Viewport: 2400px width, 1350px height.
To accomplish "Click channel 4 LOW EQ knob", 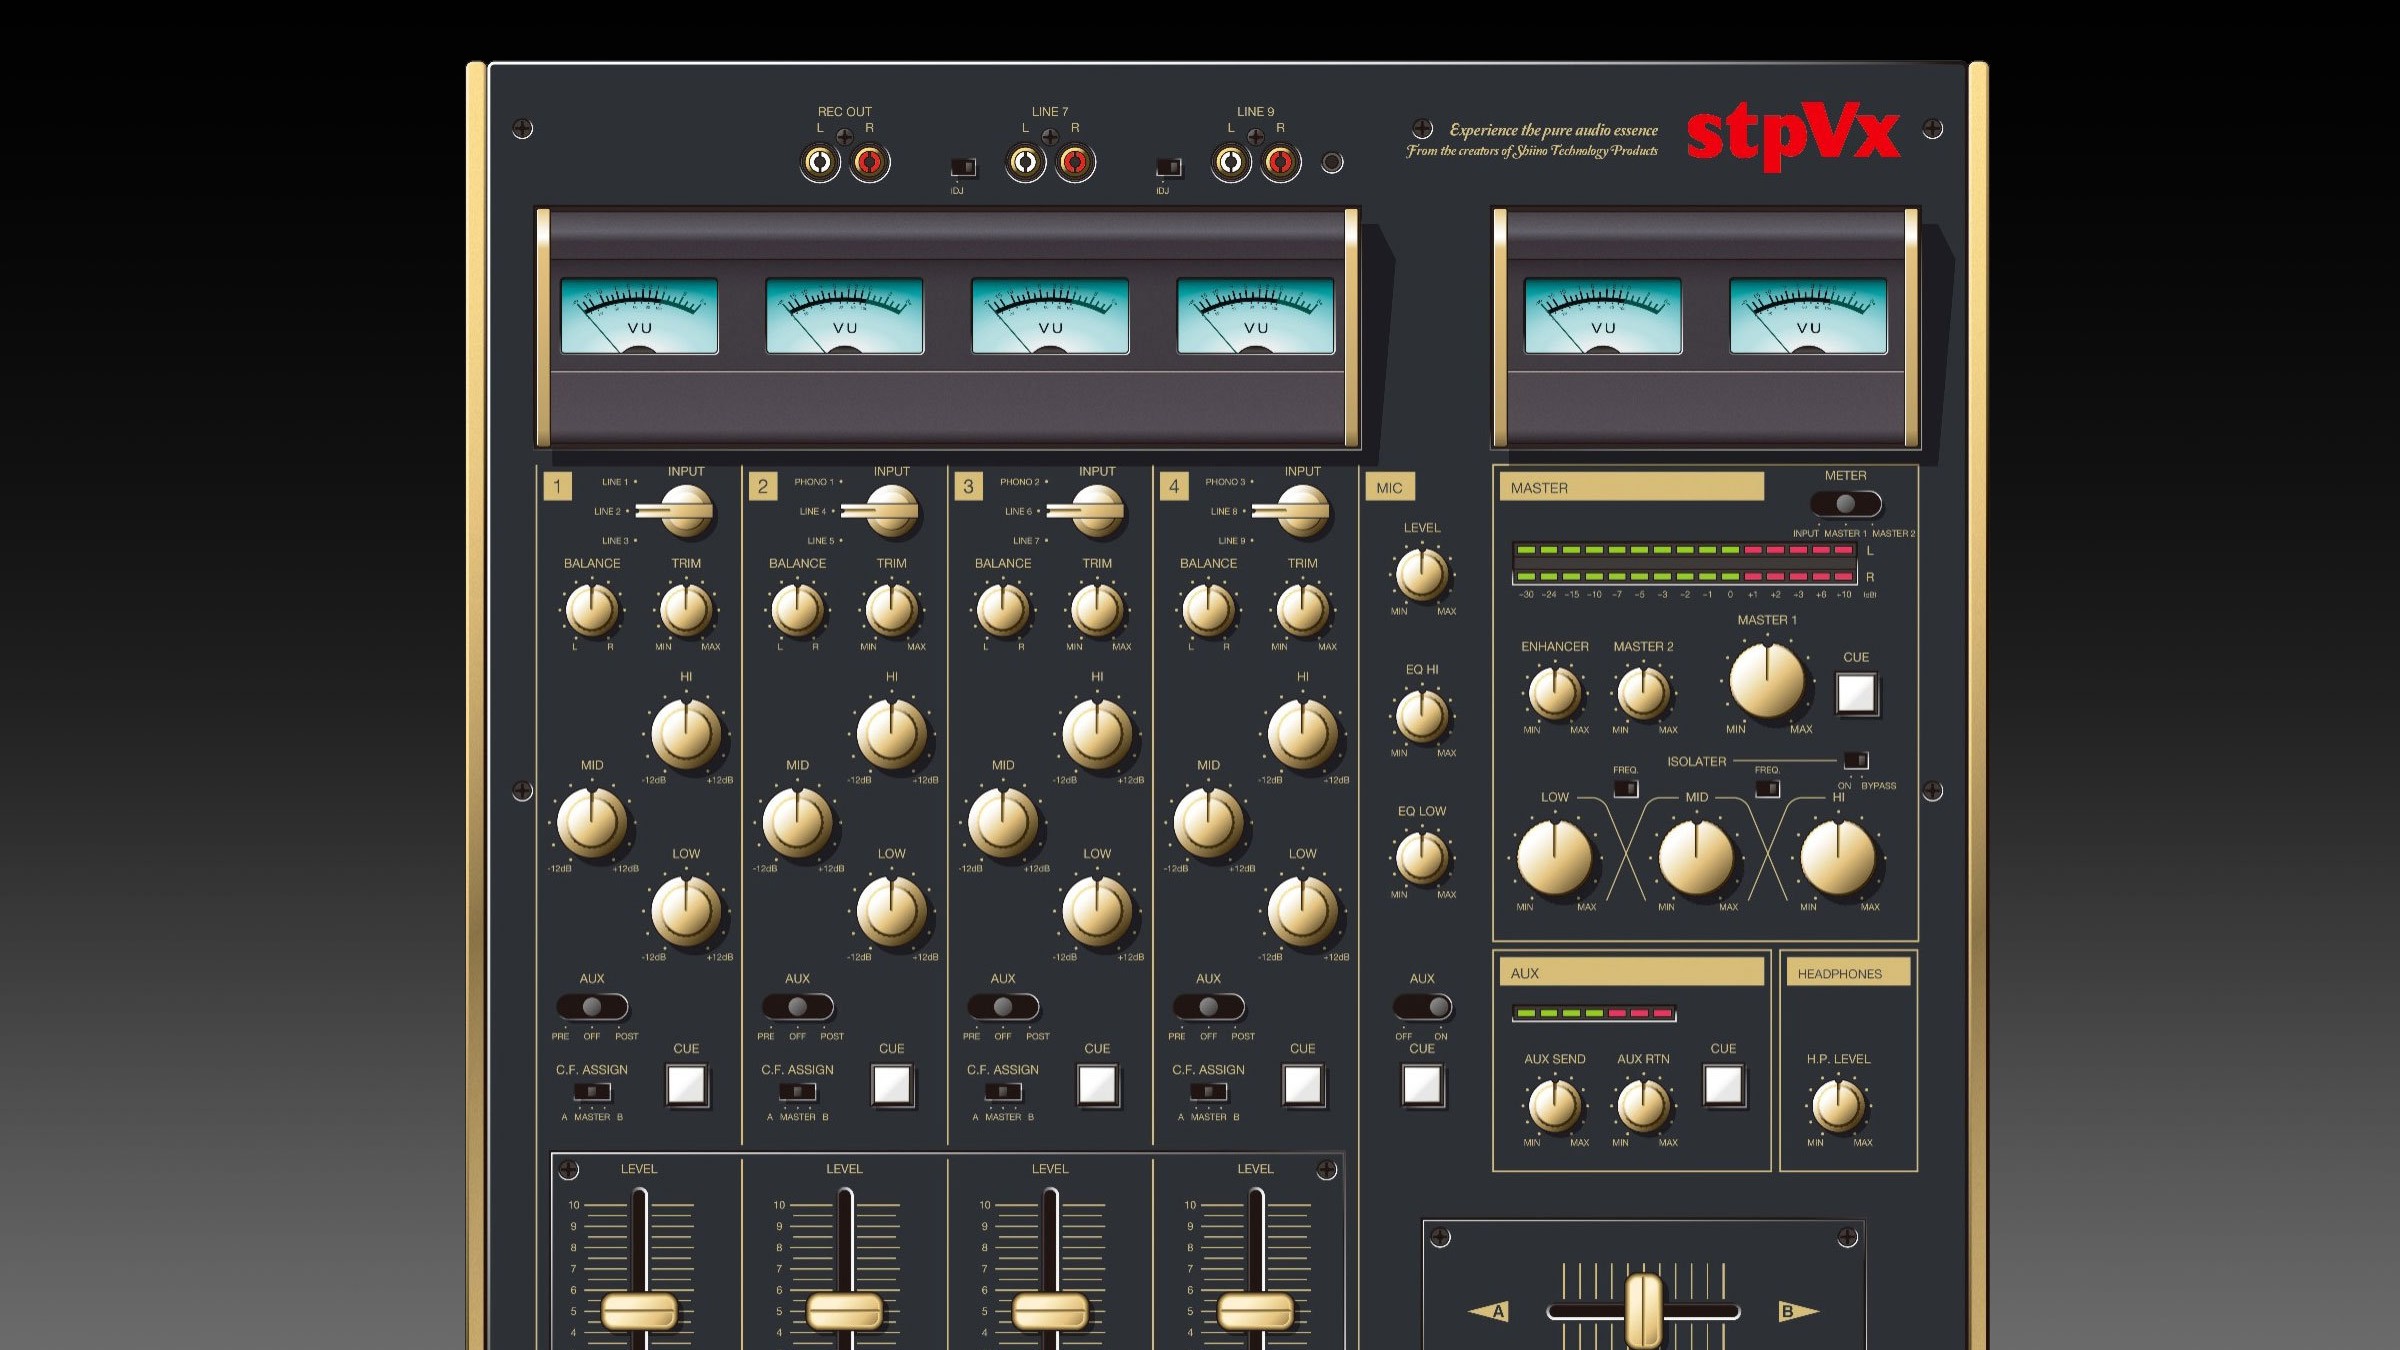I will pos(1302,911).
